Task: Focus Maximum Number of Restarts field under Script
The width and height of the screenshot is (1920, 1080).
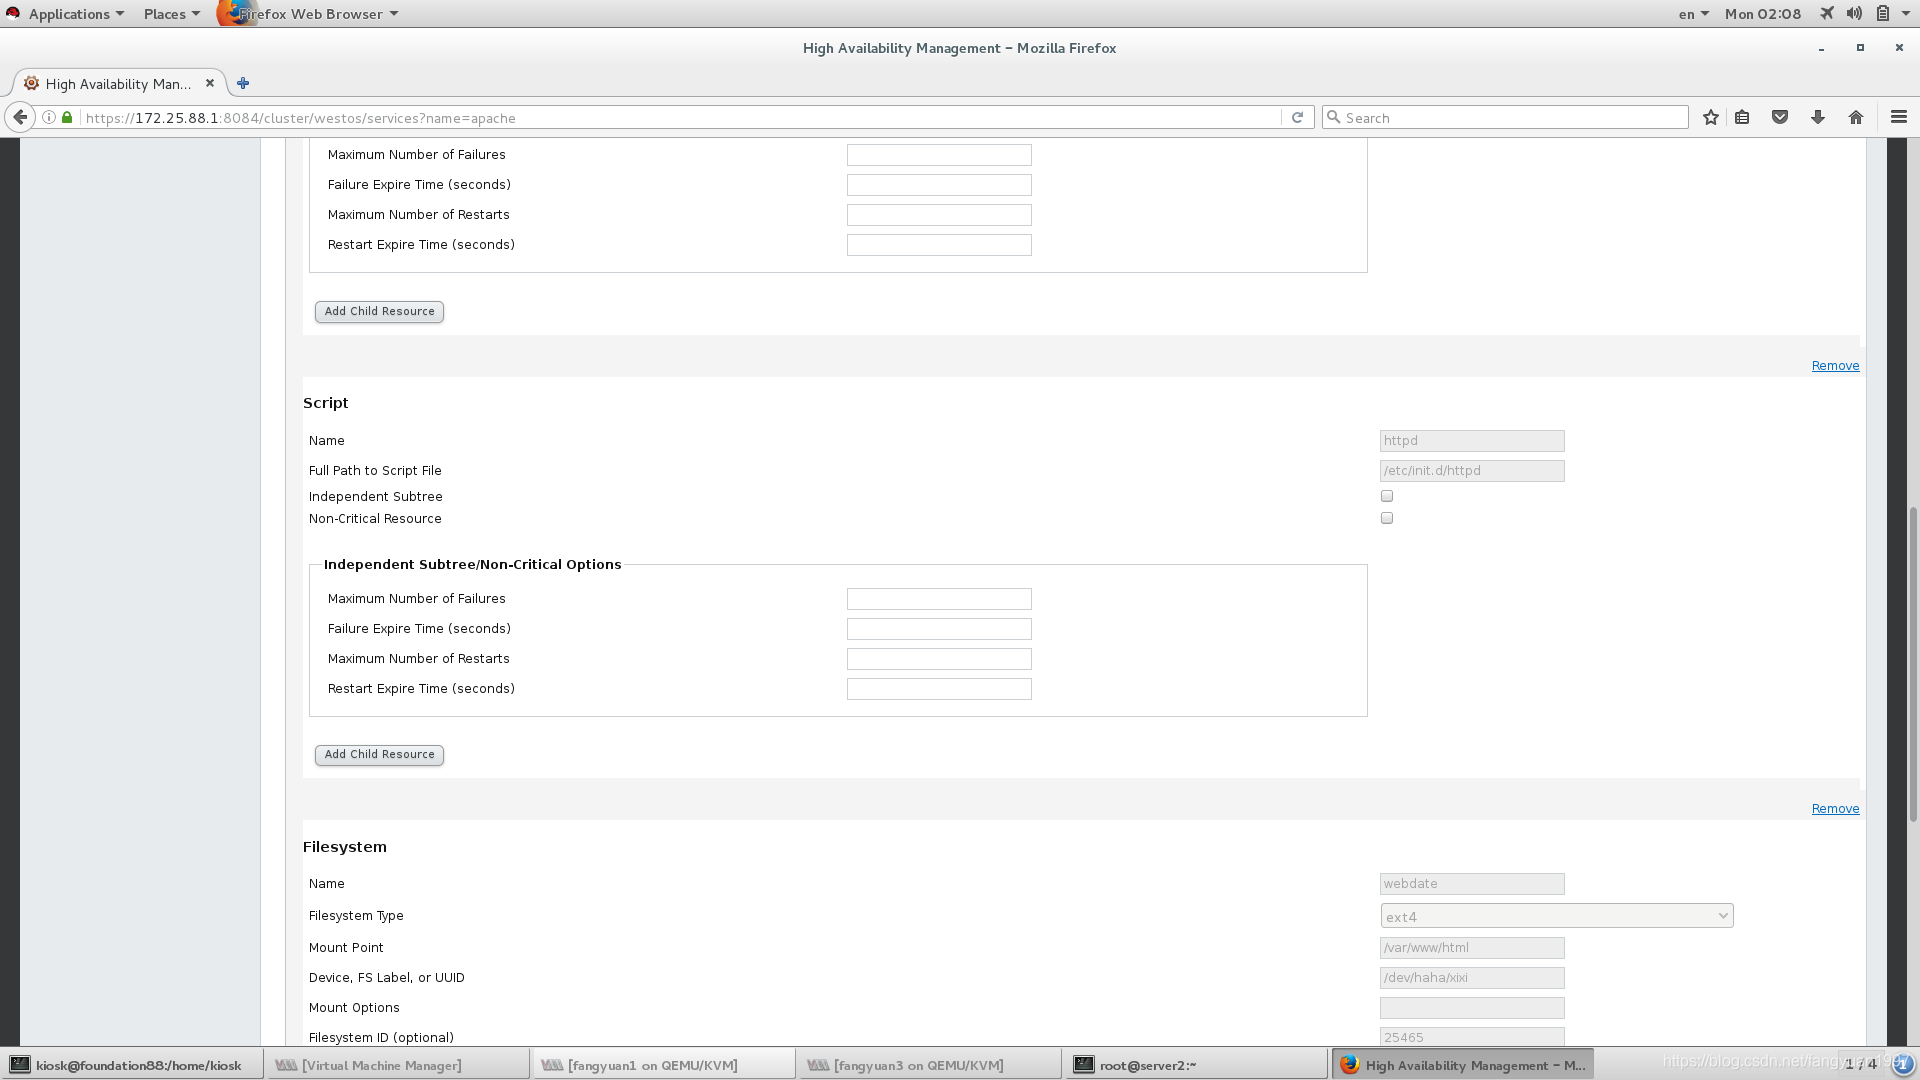Action: 939,659
